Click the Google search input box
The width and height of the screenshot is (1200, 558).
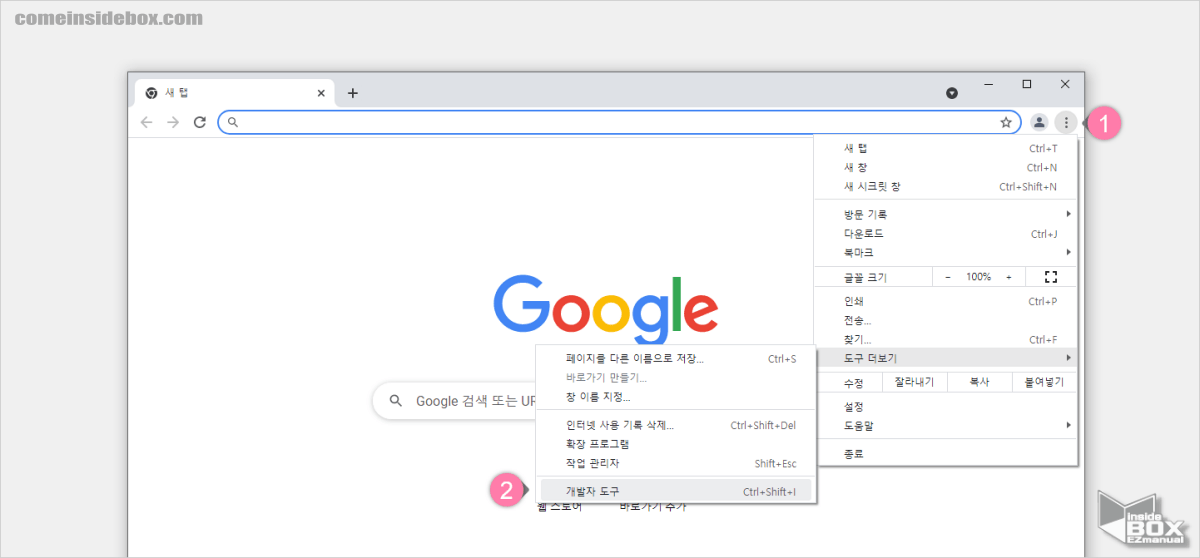pos(455,401)
